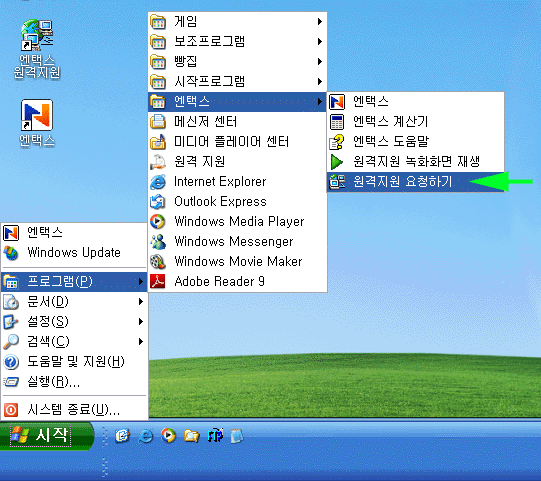Click the 설정(S) icon
Image resolution: width=541 pixels, height=481 pixels.
tap(11, 322)
